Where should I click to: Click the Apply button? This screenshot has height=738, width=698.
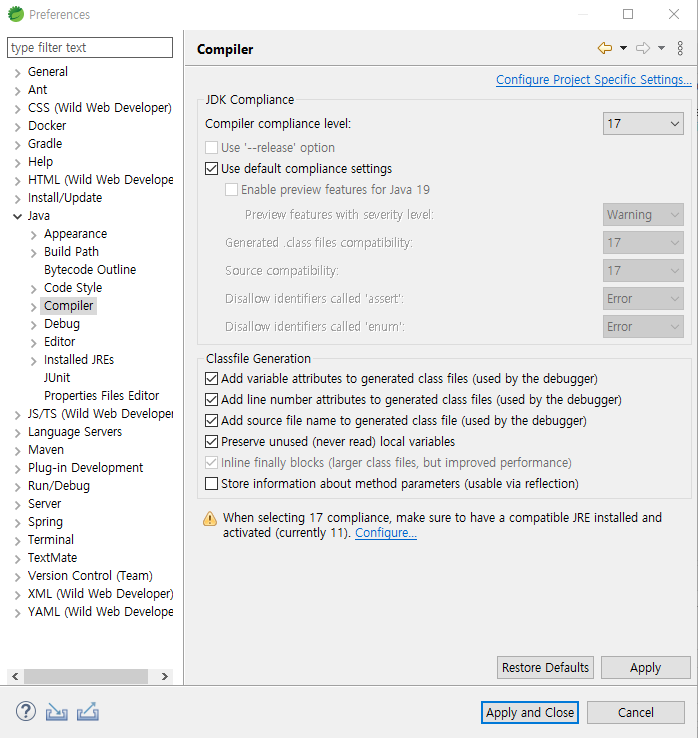(645, 667)
